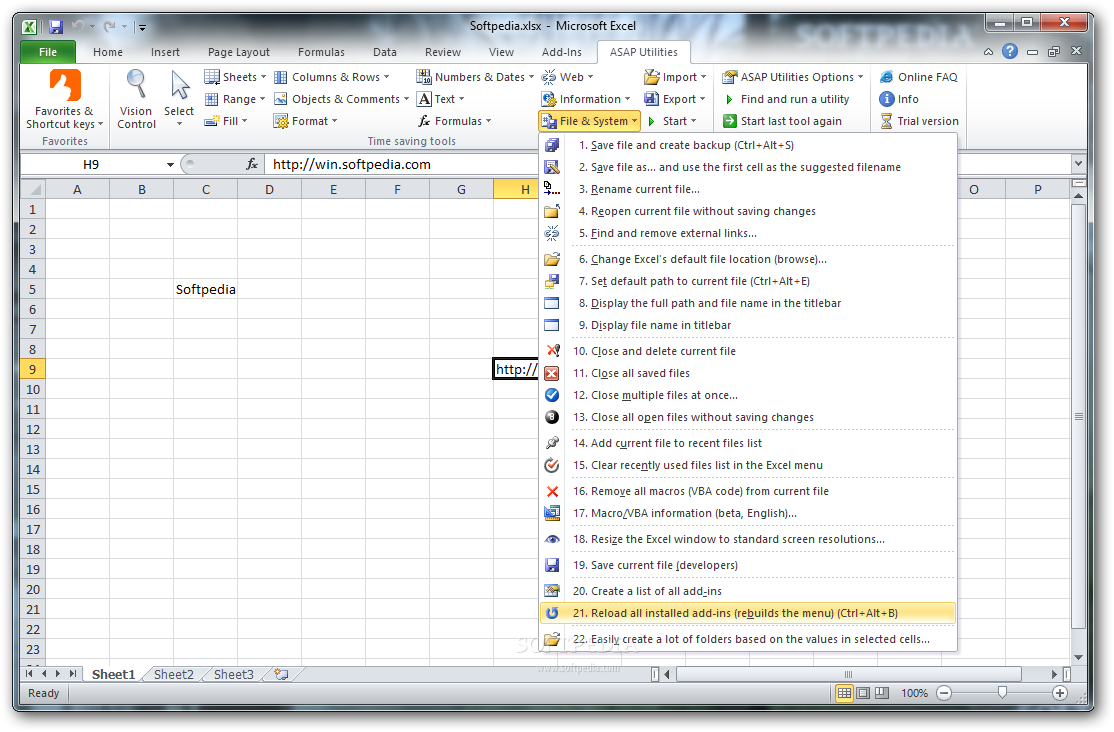Click the Insert Function fx icon
The image size is (1114, 732).
click(252, 164)
